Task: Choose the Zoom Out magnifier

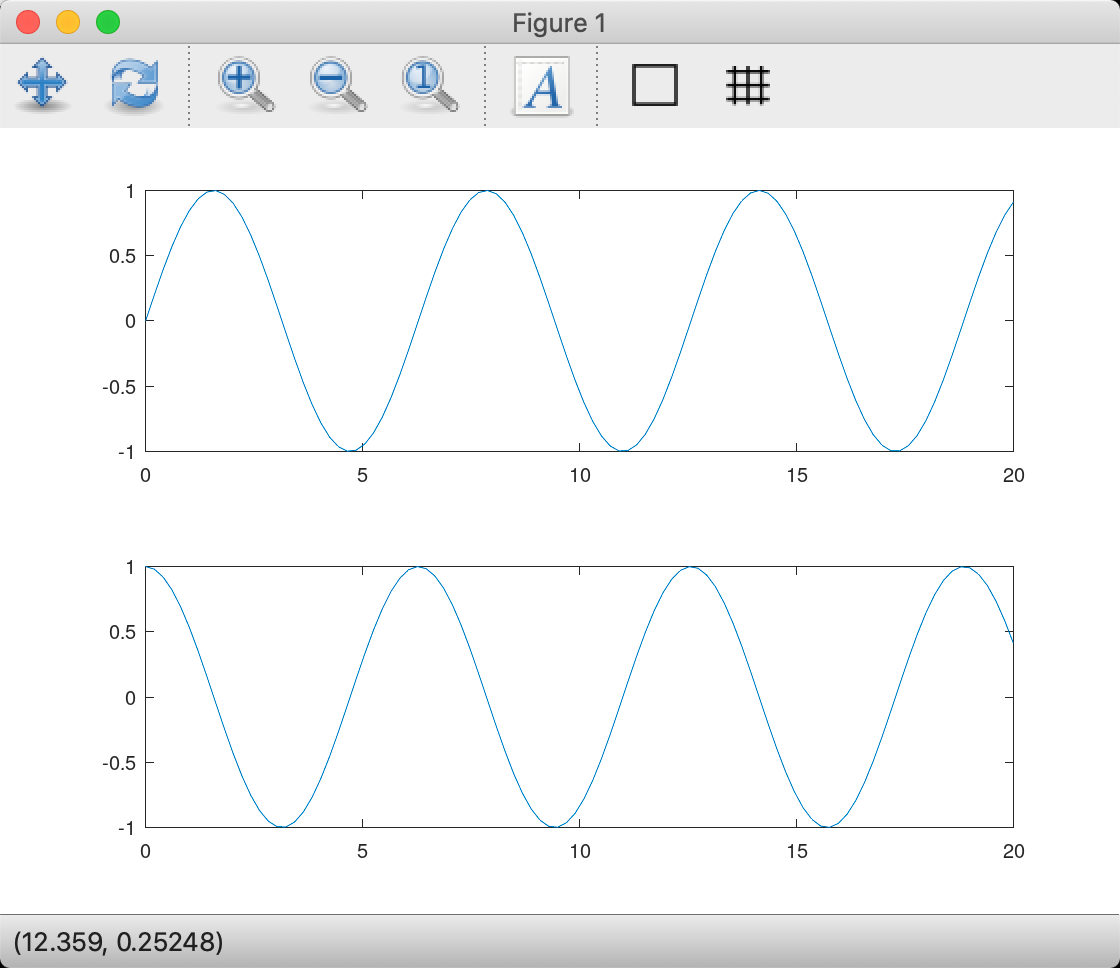Action: point(337,86)
